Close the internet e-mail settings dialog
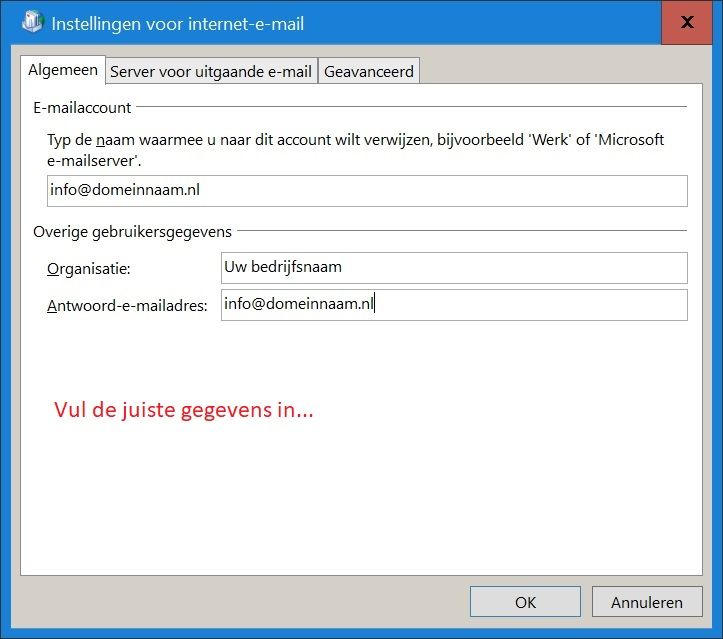Viewport: 723px width, 639px height. pos(687,22)
